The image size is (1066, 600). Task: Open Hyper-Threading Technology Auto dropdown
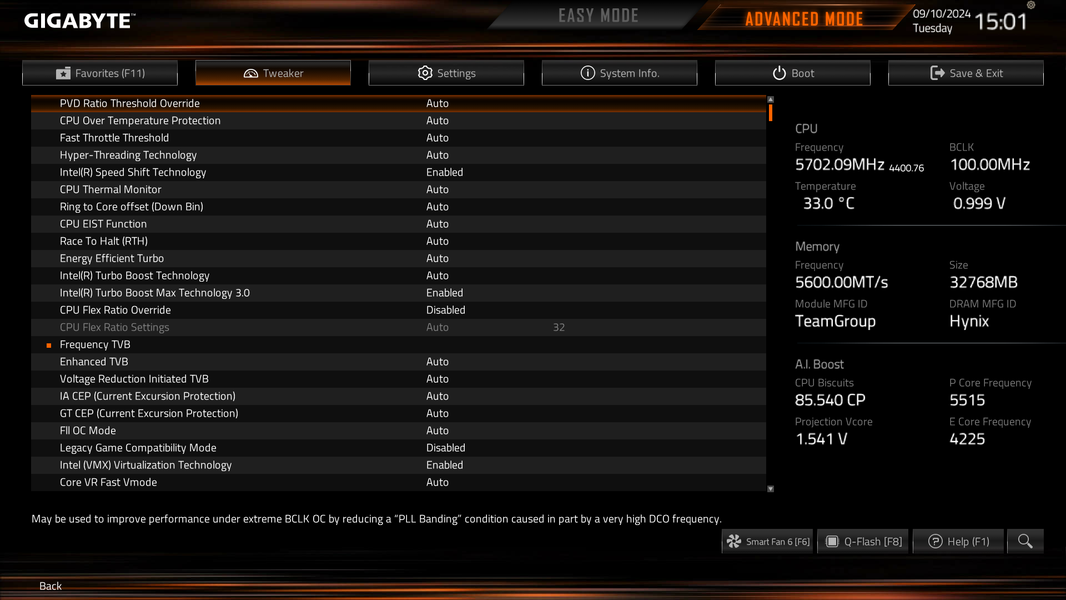tap(437, 155)
